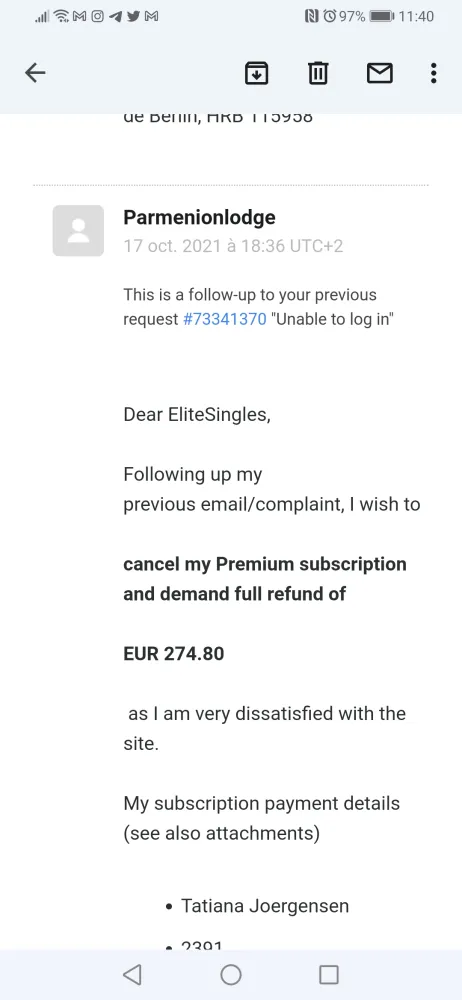Viewport: 462px width, 1000px height.
Task: Tap the date line 17 oct. 2021
Action: [x=233, y=246]
